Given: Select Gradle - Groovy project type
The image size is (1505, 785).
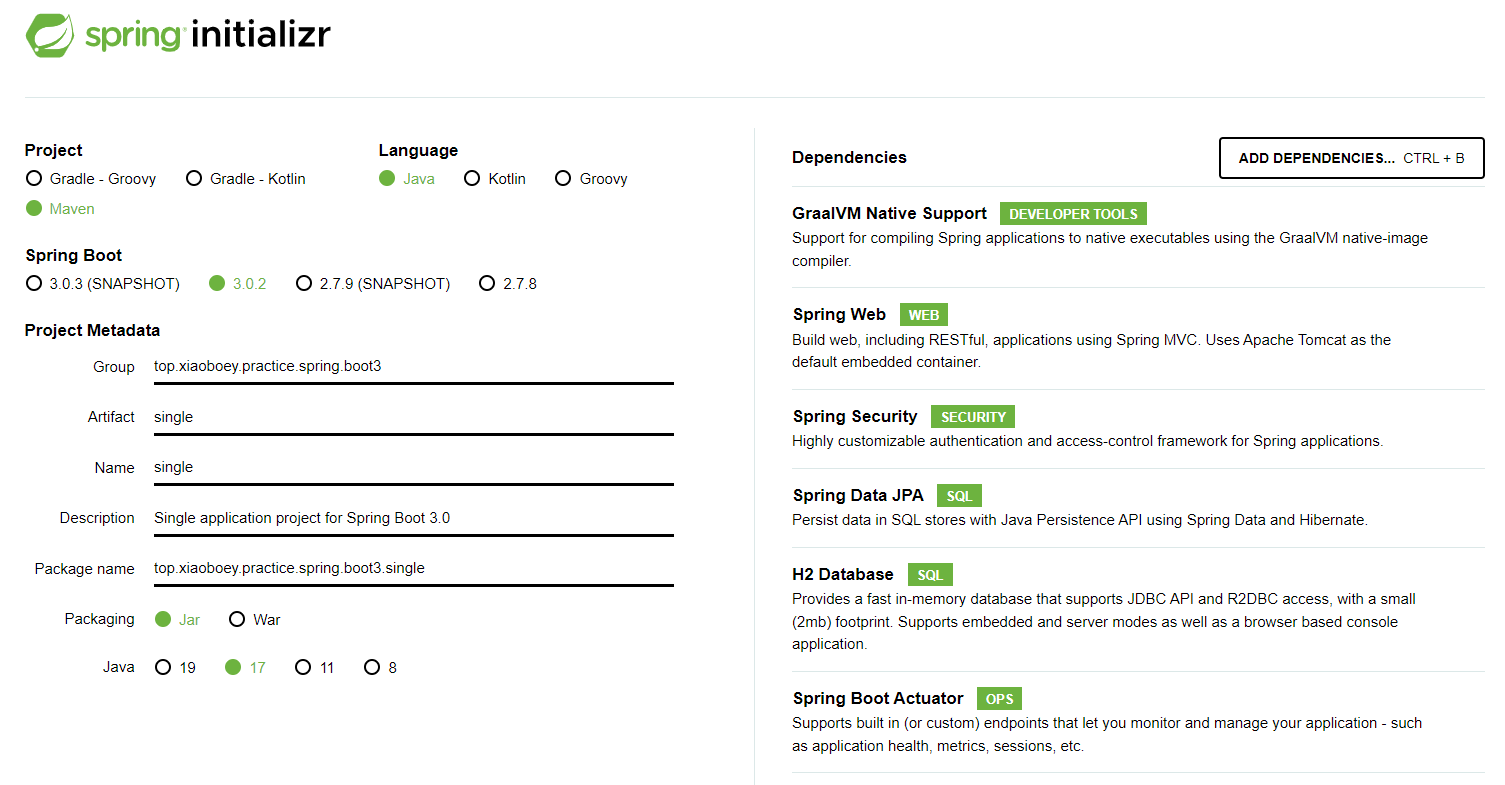Looking at the screenshot, I should [x=34, y=179].
